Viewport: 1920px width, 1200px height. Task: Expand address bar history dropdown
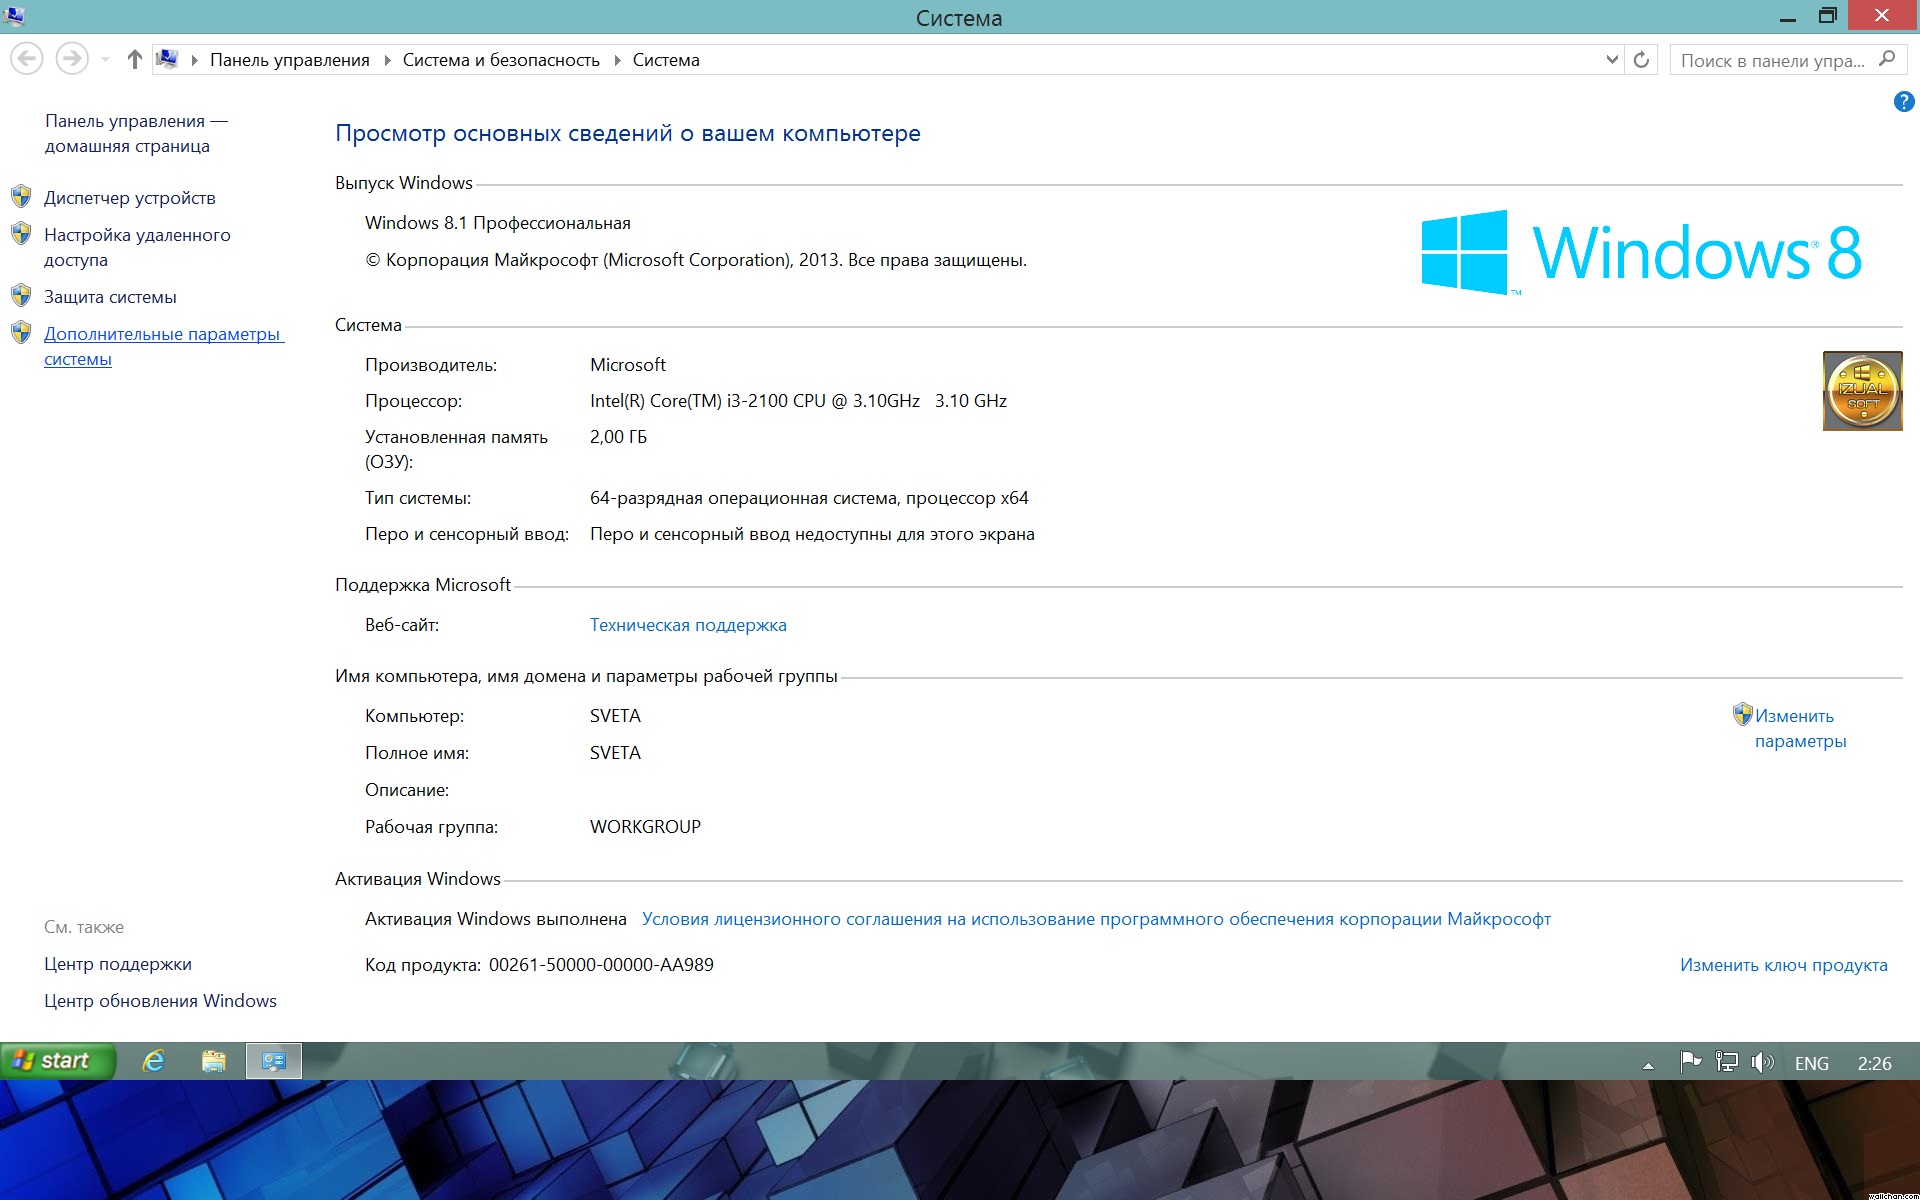1611,60
